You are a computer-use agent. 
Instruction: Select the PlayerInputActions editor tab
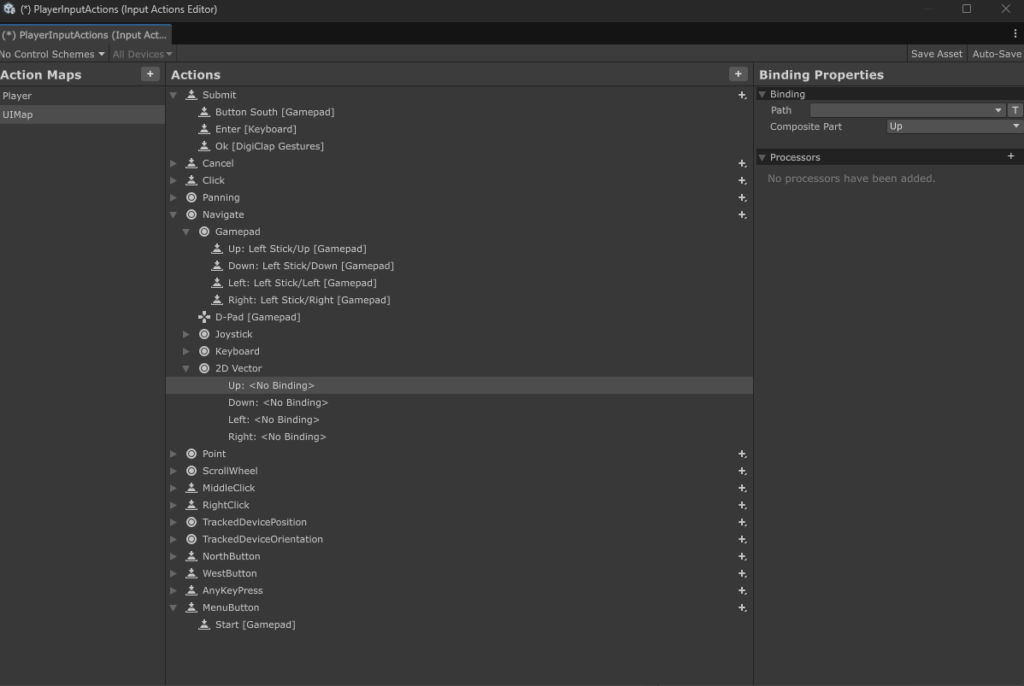(x=85, y=35)
